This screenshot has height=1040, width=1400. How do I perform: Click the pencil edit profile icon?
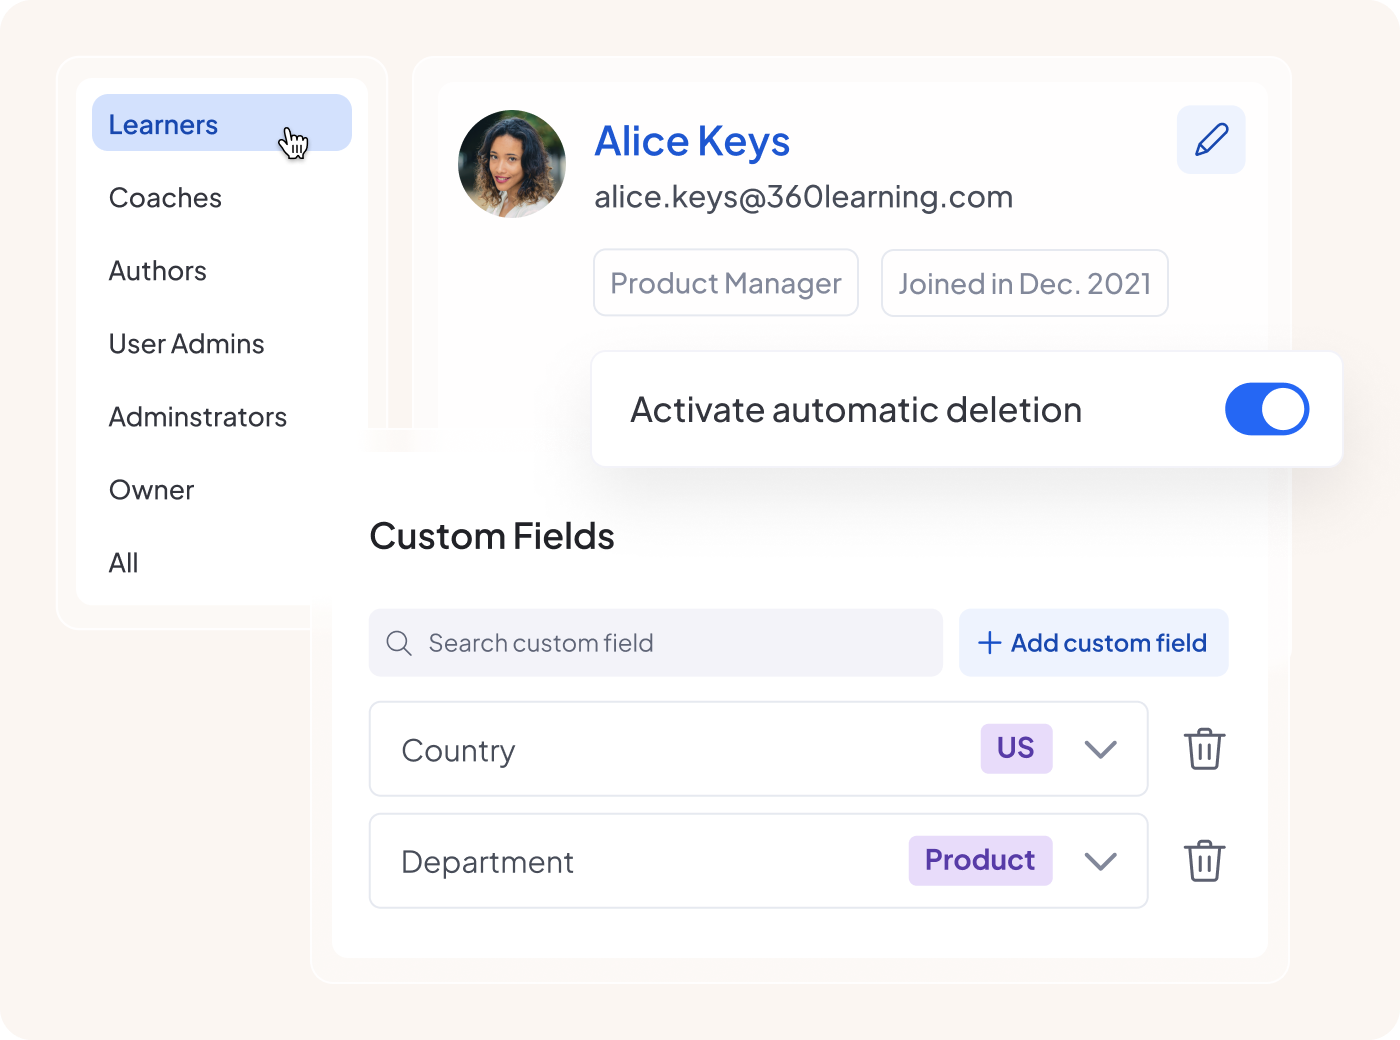click(x=1211, y=140)
